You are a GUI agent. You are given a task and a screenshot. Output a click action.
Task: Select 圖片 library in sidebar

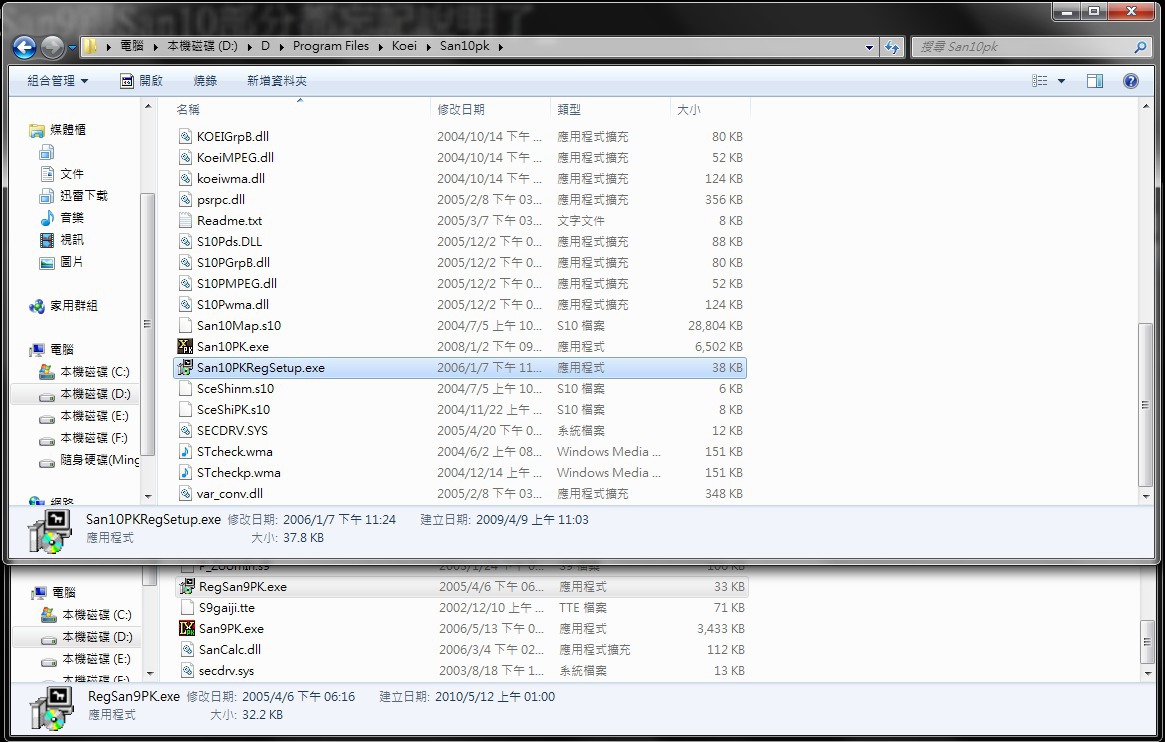[x=62, y=262]
